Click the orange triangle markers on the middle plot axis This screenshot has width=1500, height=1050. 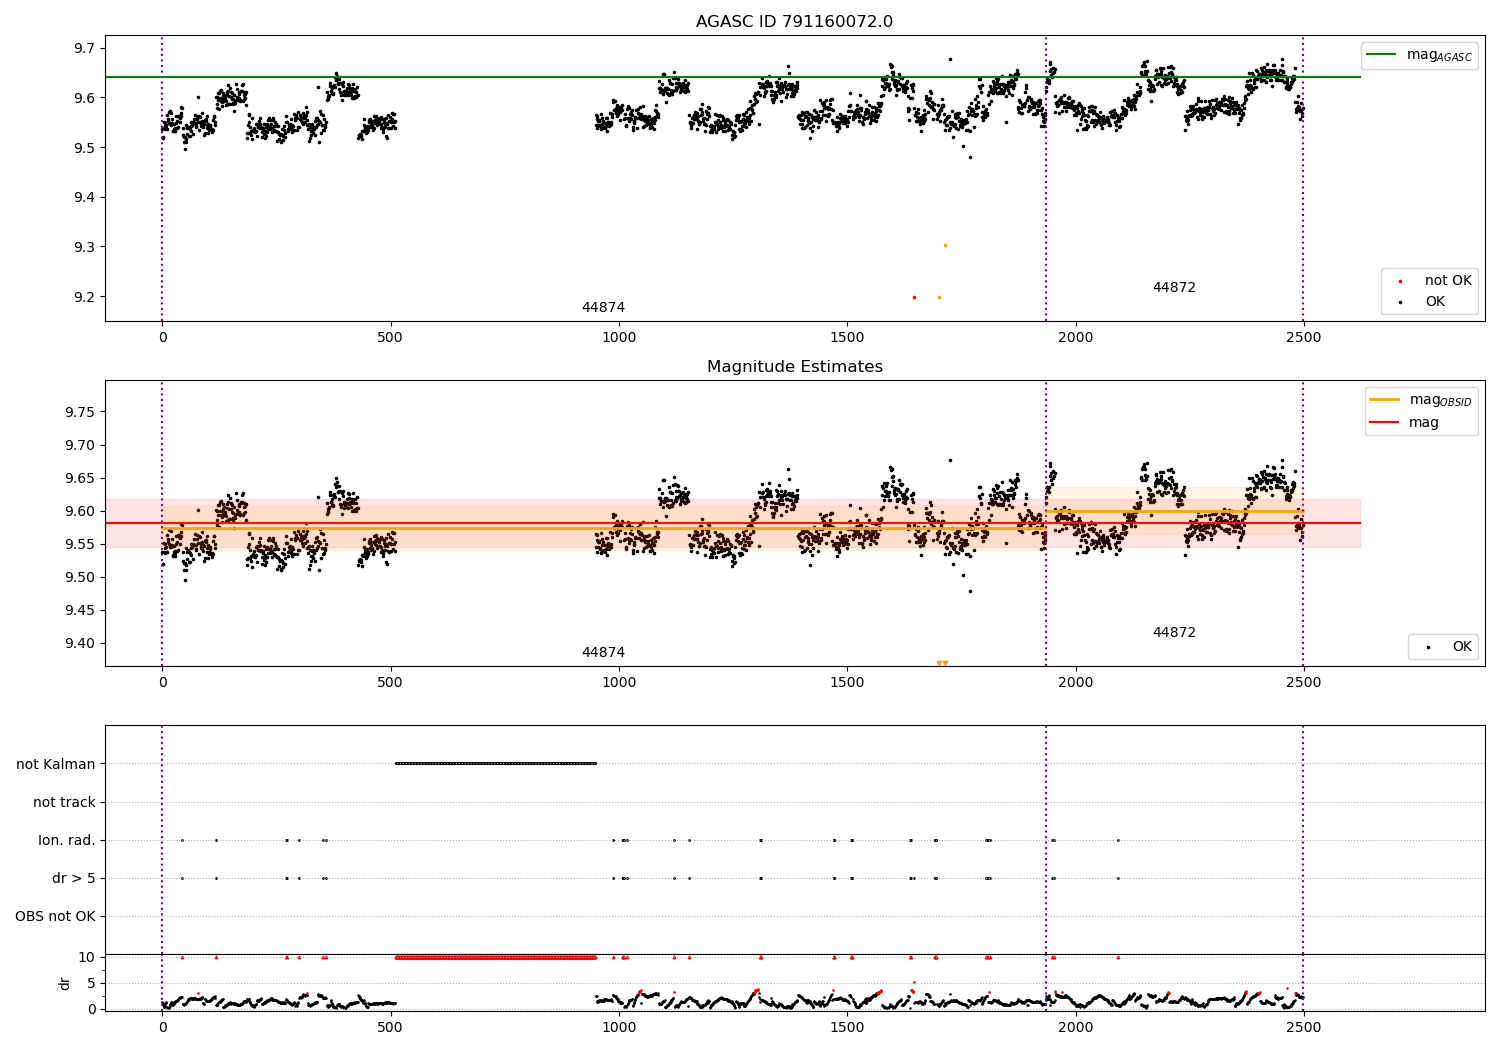click(942, 663)
